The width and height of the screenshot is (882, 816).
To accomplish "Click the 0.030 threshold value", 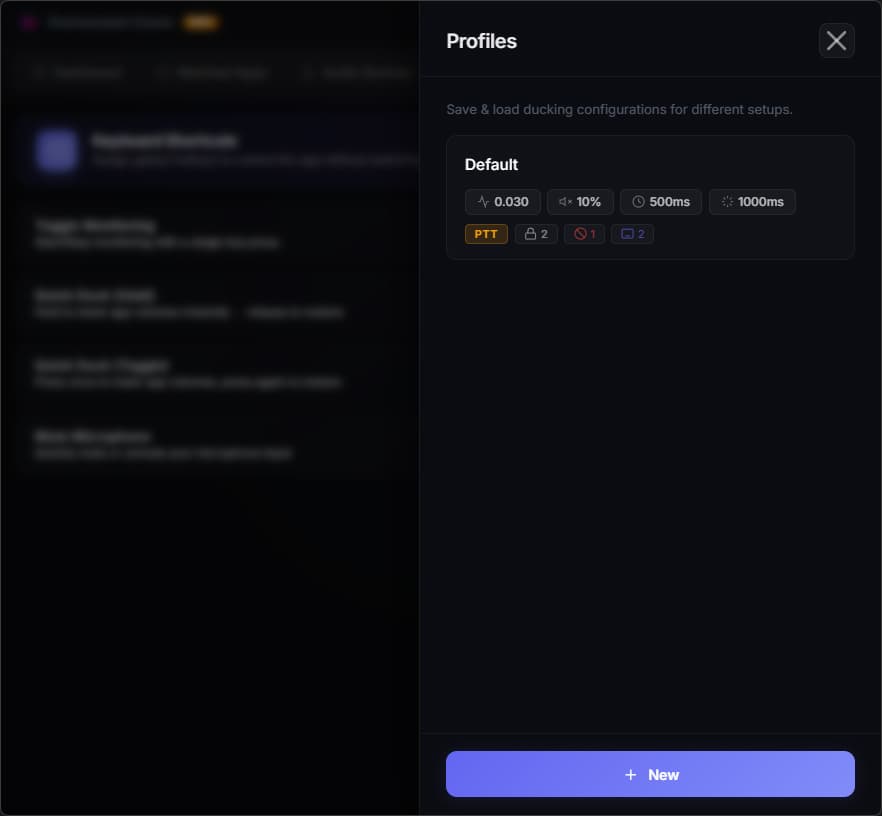I will coord(511,202).
